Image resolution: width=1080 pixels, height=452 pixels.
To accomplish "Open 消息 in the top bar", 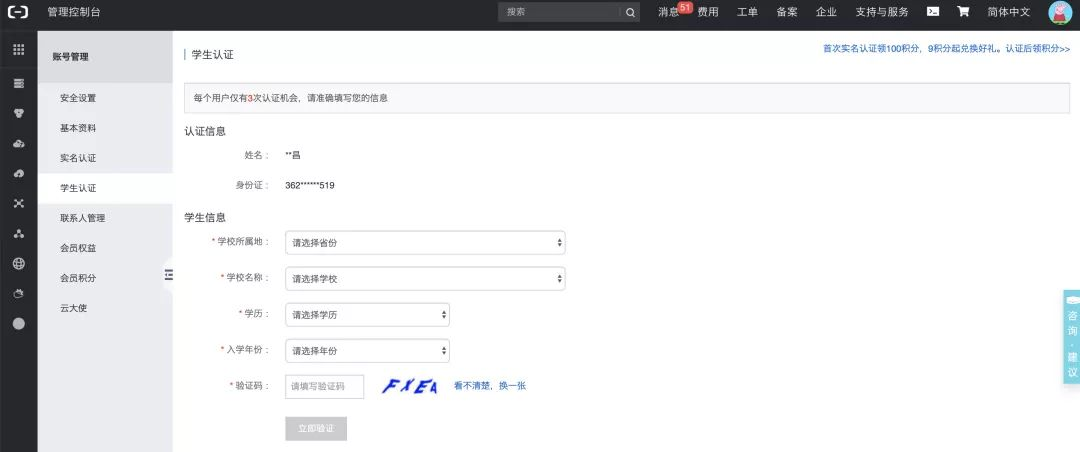I will [x=668, y=12].
